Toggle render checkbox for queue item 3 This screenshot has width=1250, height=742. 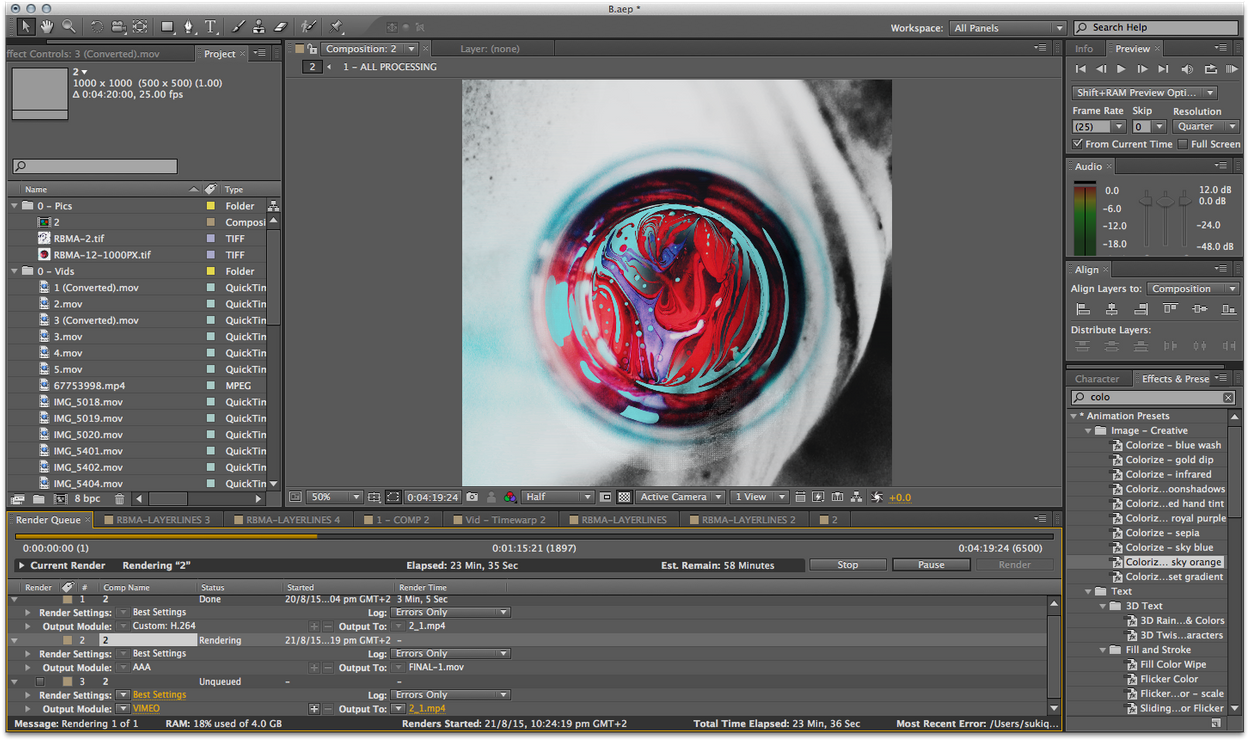(x=40, y=681)
